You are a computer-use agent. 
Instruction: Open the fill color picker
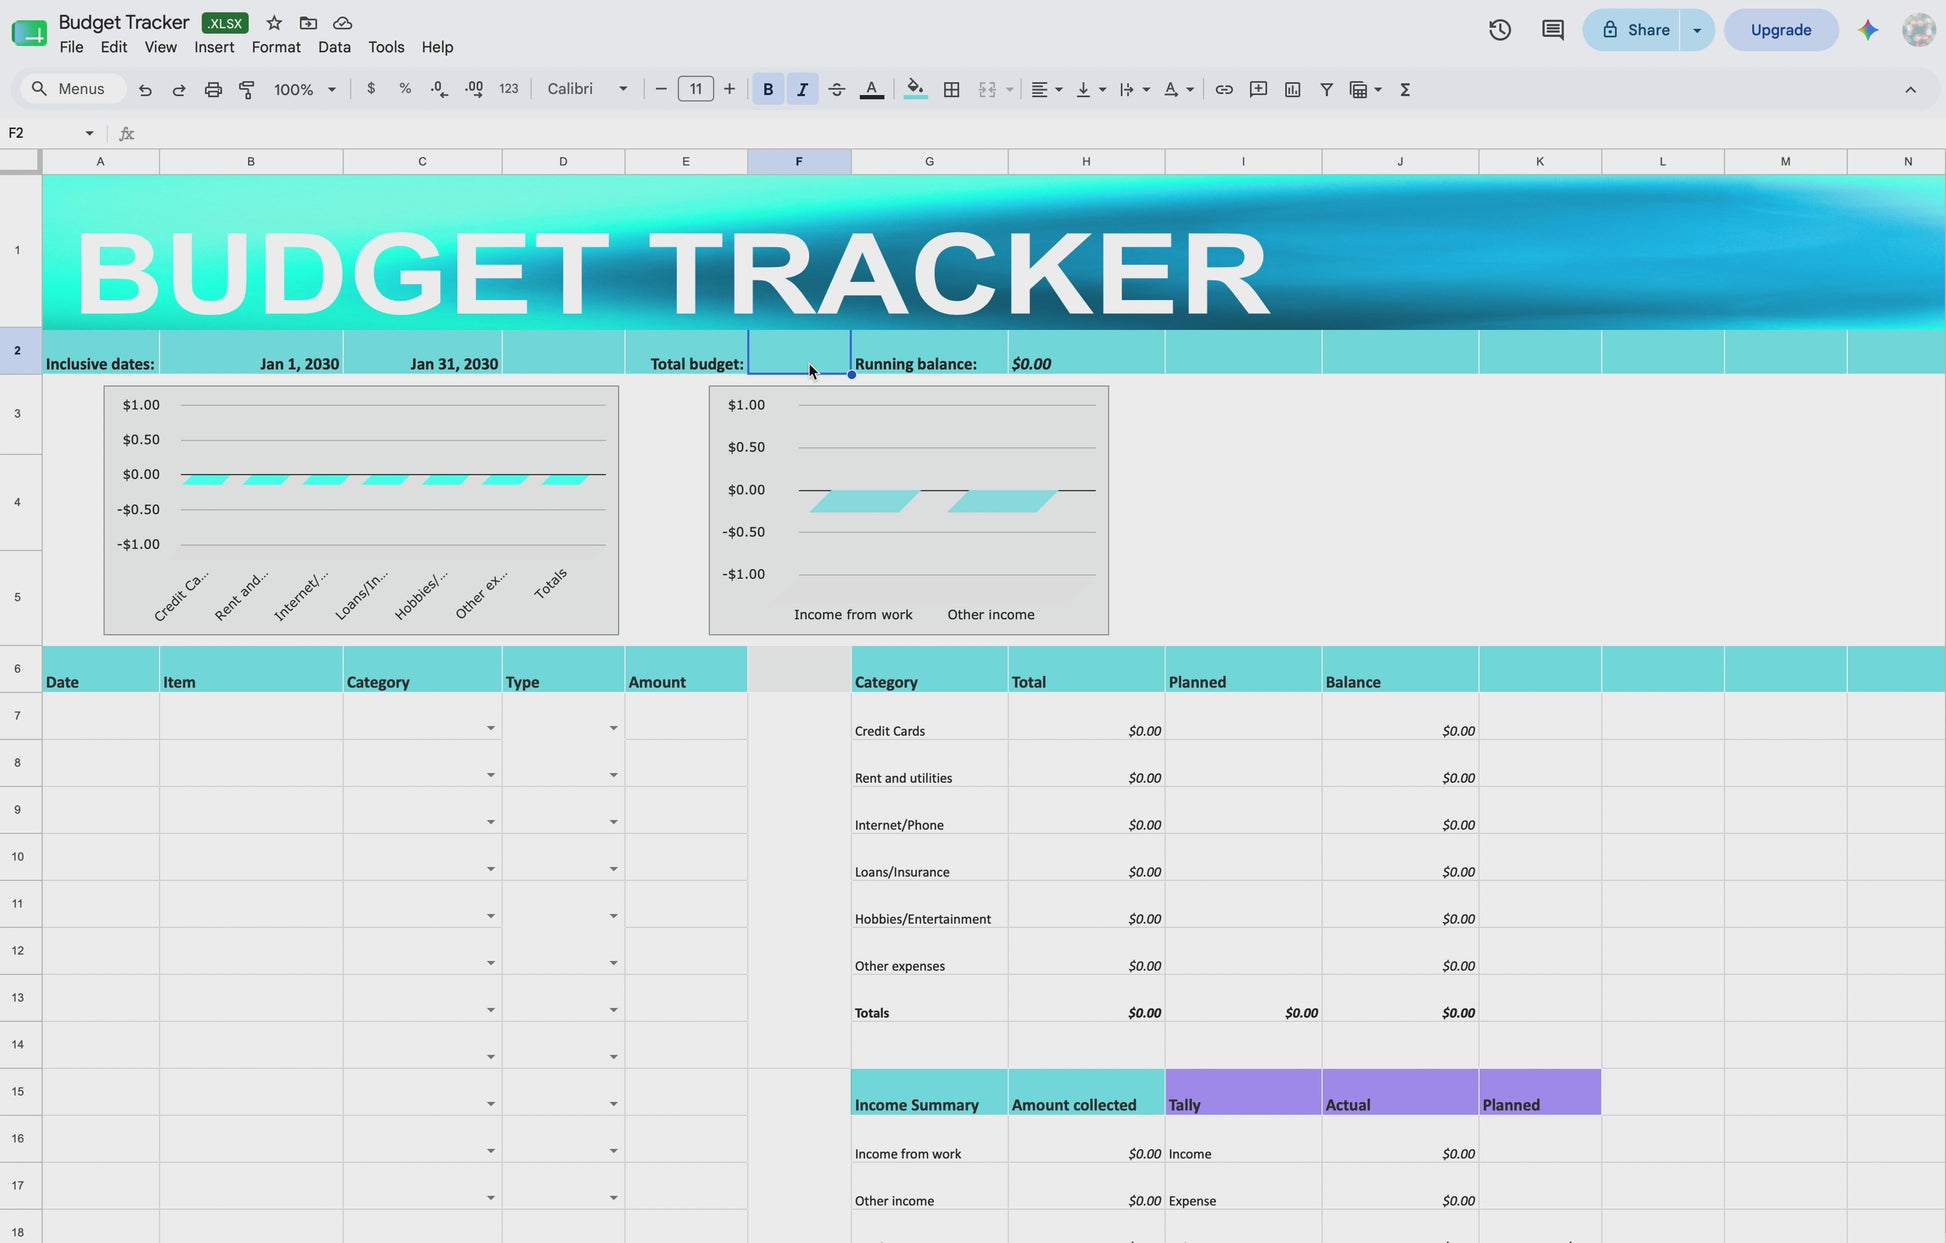tap(915, 89)
